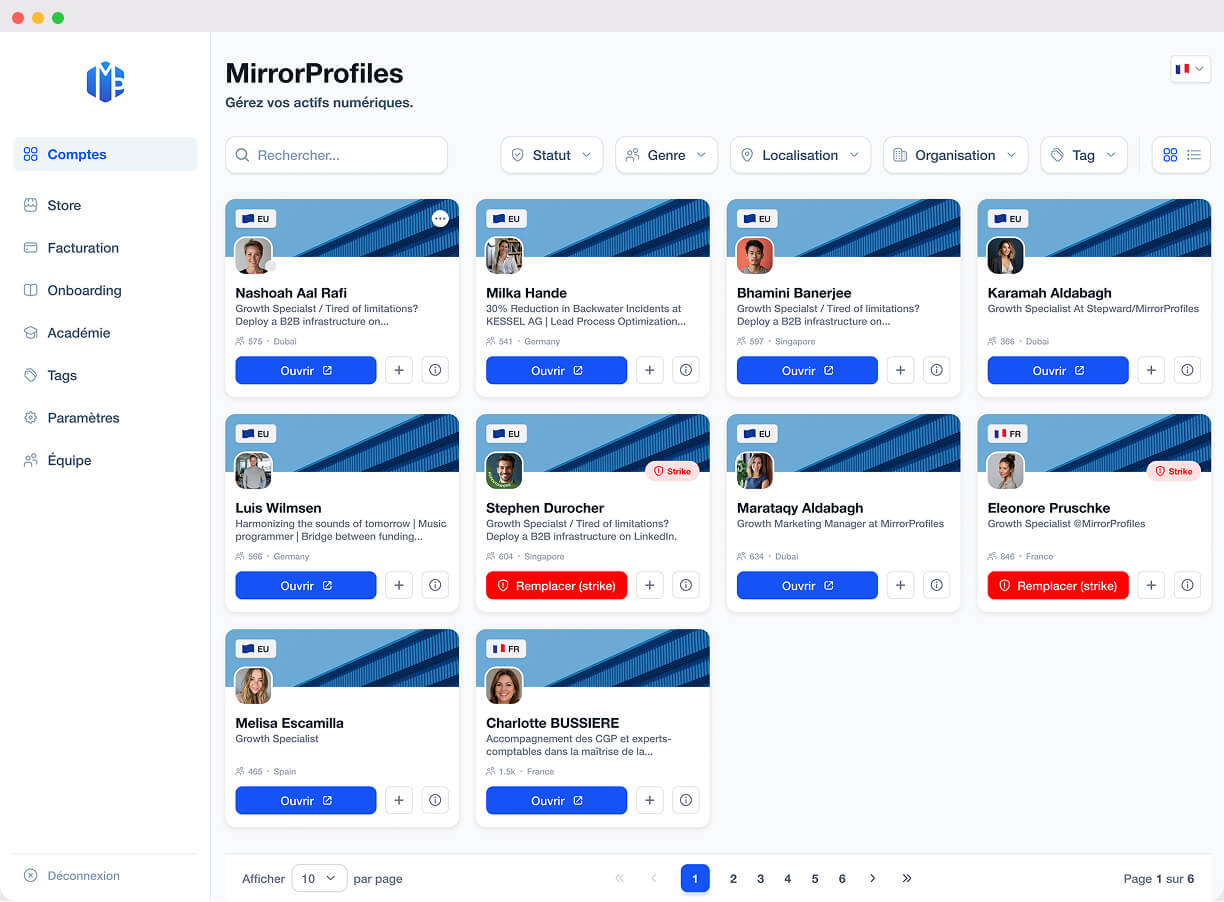Image resolution: width=1224 pixels, height=902 pixels.
Task: Click the Rechercher search field
Action: 336,155
